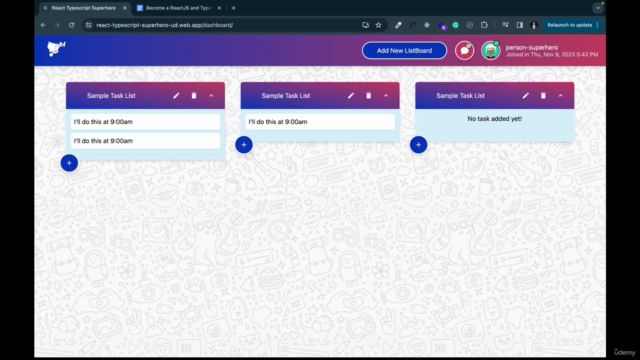Open the Chrome profile avatar
Viewport: 640px width, 360px height.
(534, 25)
